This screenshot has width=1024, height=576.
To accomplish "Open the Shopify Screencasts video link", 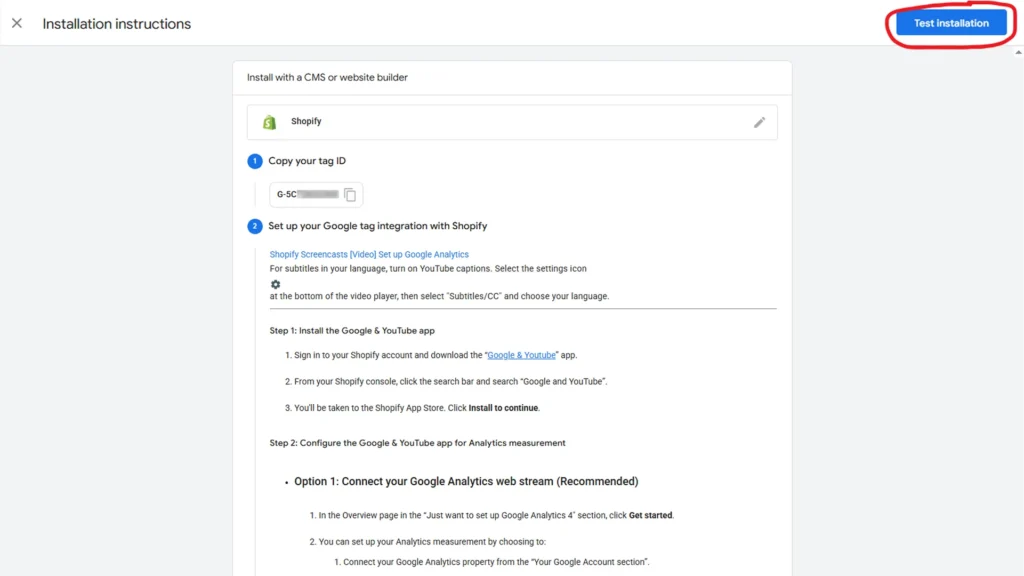I will point(367,254).
